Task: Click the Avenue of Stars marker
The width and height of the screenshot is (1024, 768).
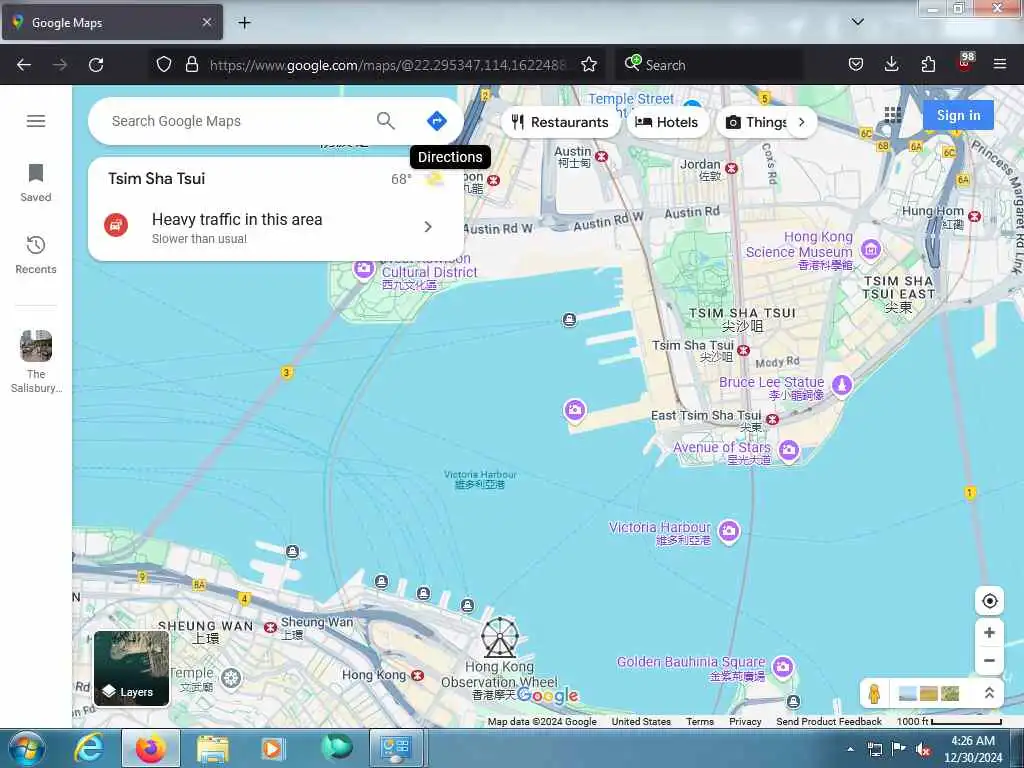Action: [x=789, y=450]
